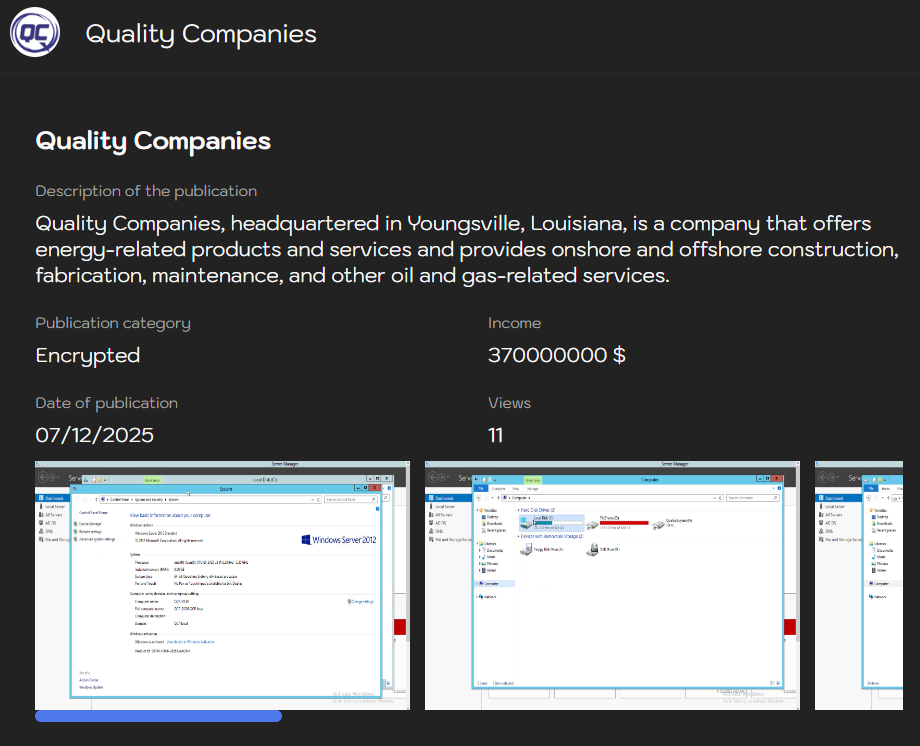Open the partially visible third screenshot thumbnail
Image resolution: width=920 pixels, height=746 pixels.
click(x=858, y=585)
